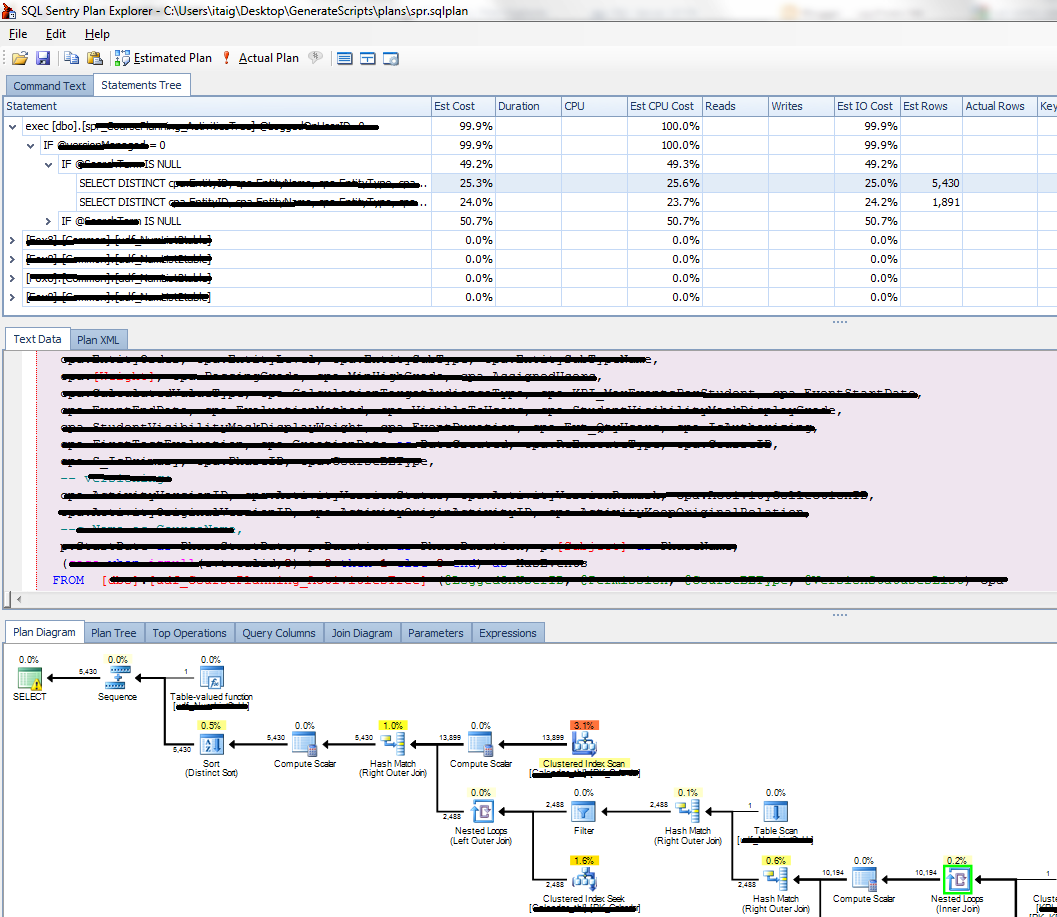
Task: Sort by Est CPU Cost column header
Action: coord(665,106)
